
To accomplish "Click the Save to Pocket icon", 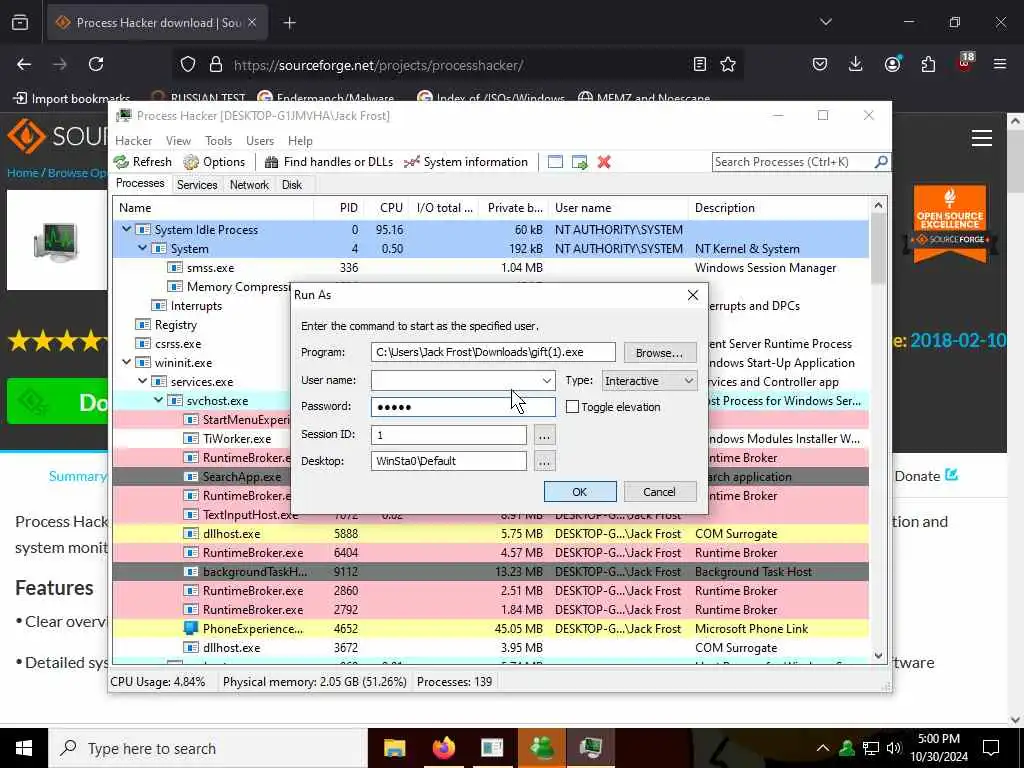I will [x=820, y=64].
